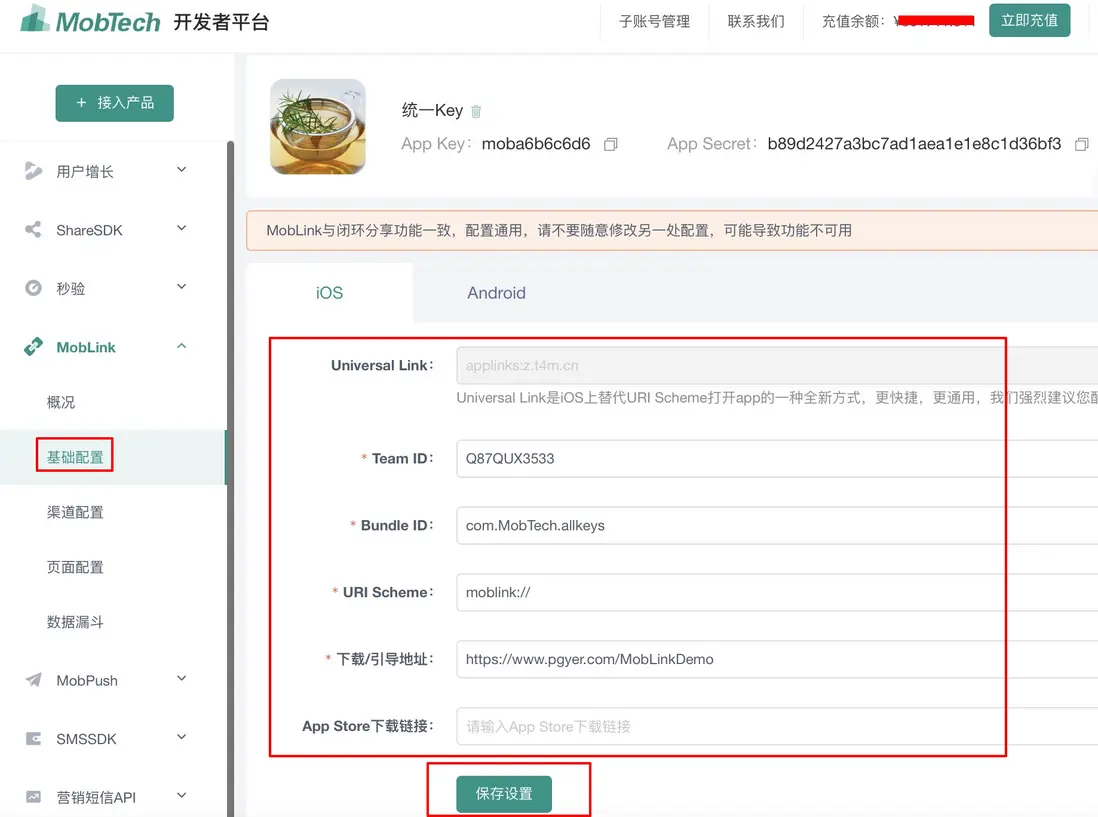1098x817 pixels.
Task: Click the App Secret value text
Action: click(915, 144)
